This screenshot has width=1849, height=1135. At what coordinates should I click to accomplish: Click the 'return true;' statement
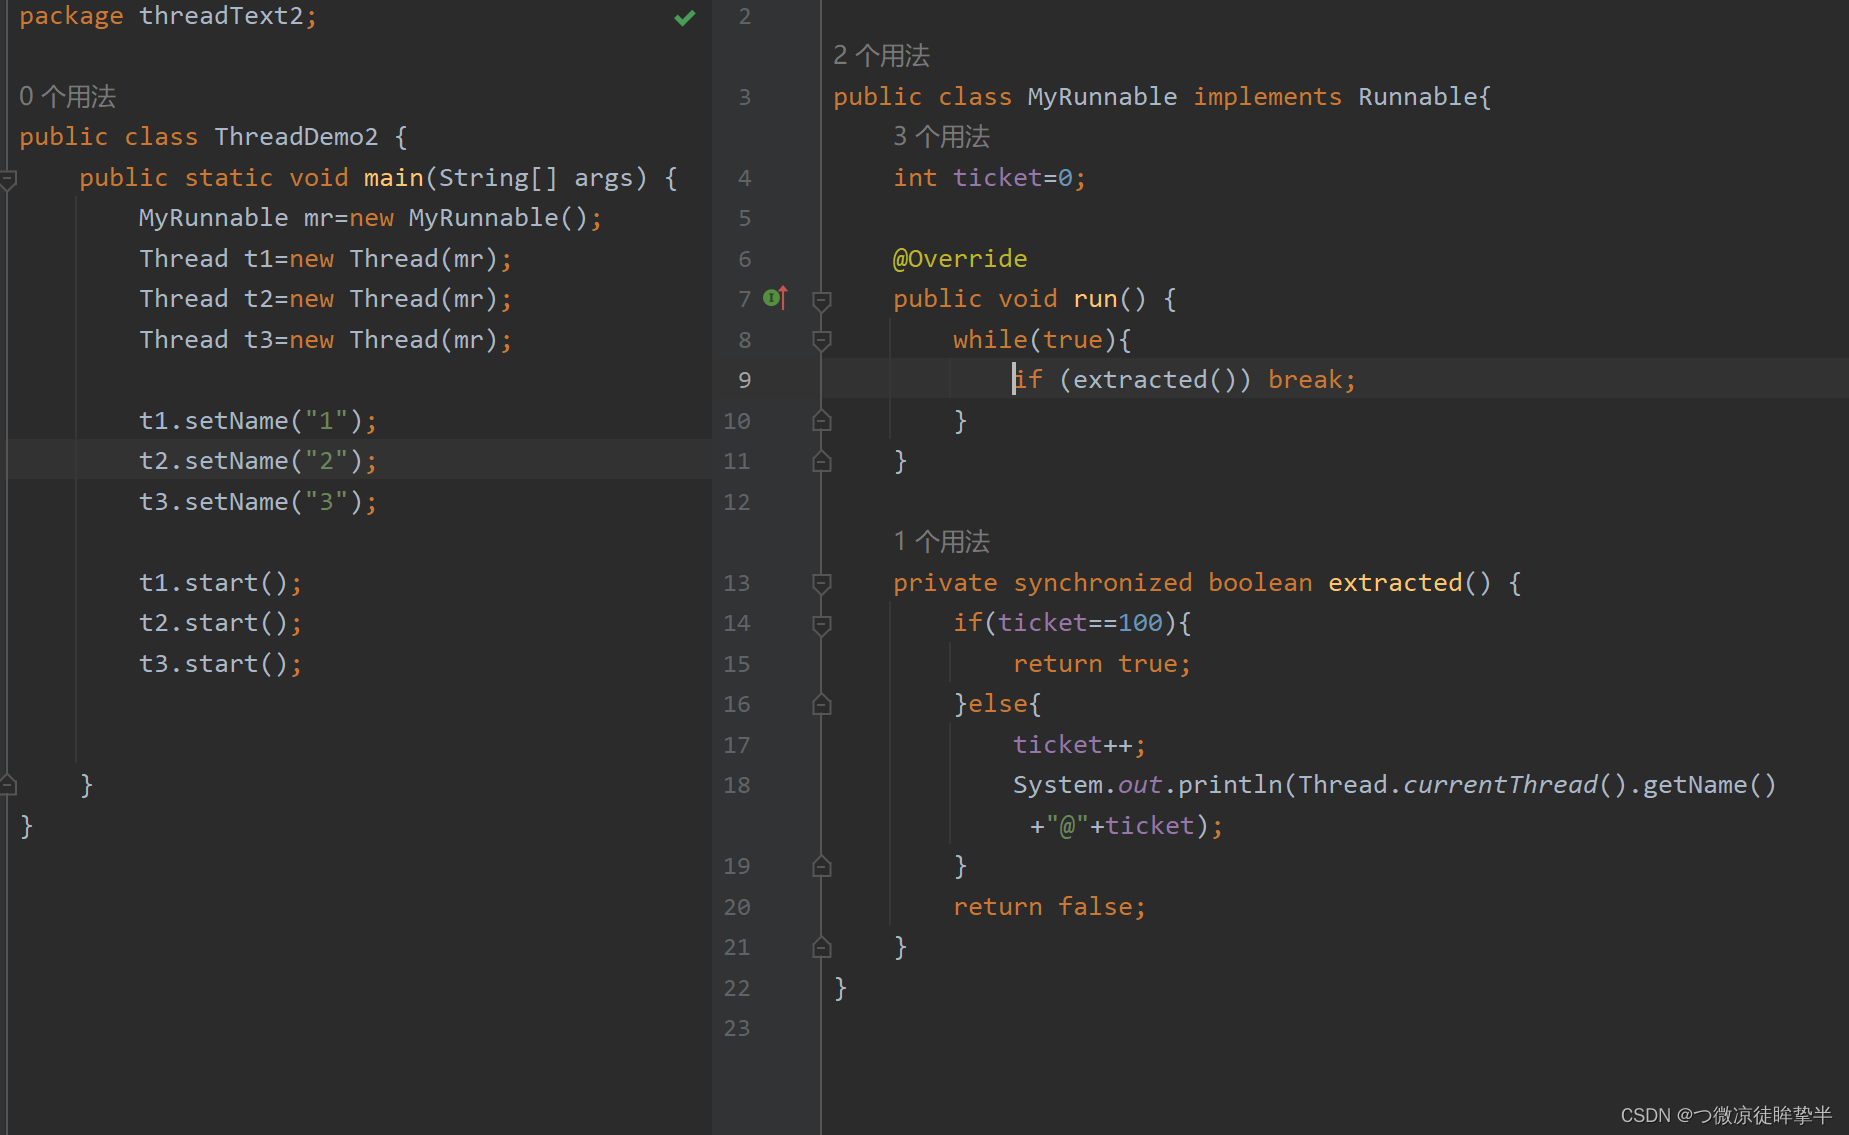click(1102, 664)
